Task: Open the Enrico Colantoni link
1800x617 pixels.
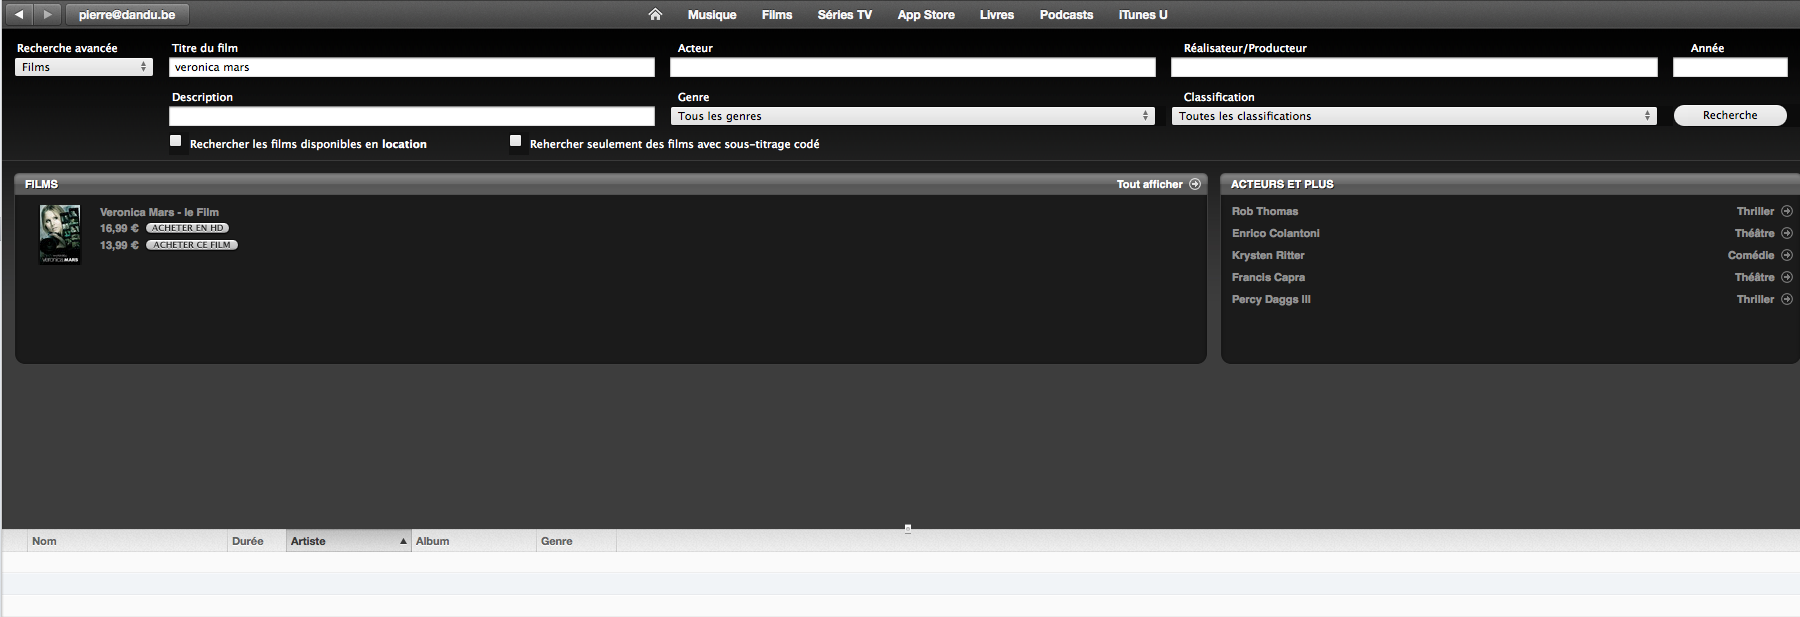Action: [x=1276, y=233]
